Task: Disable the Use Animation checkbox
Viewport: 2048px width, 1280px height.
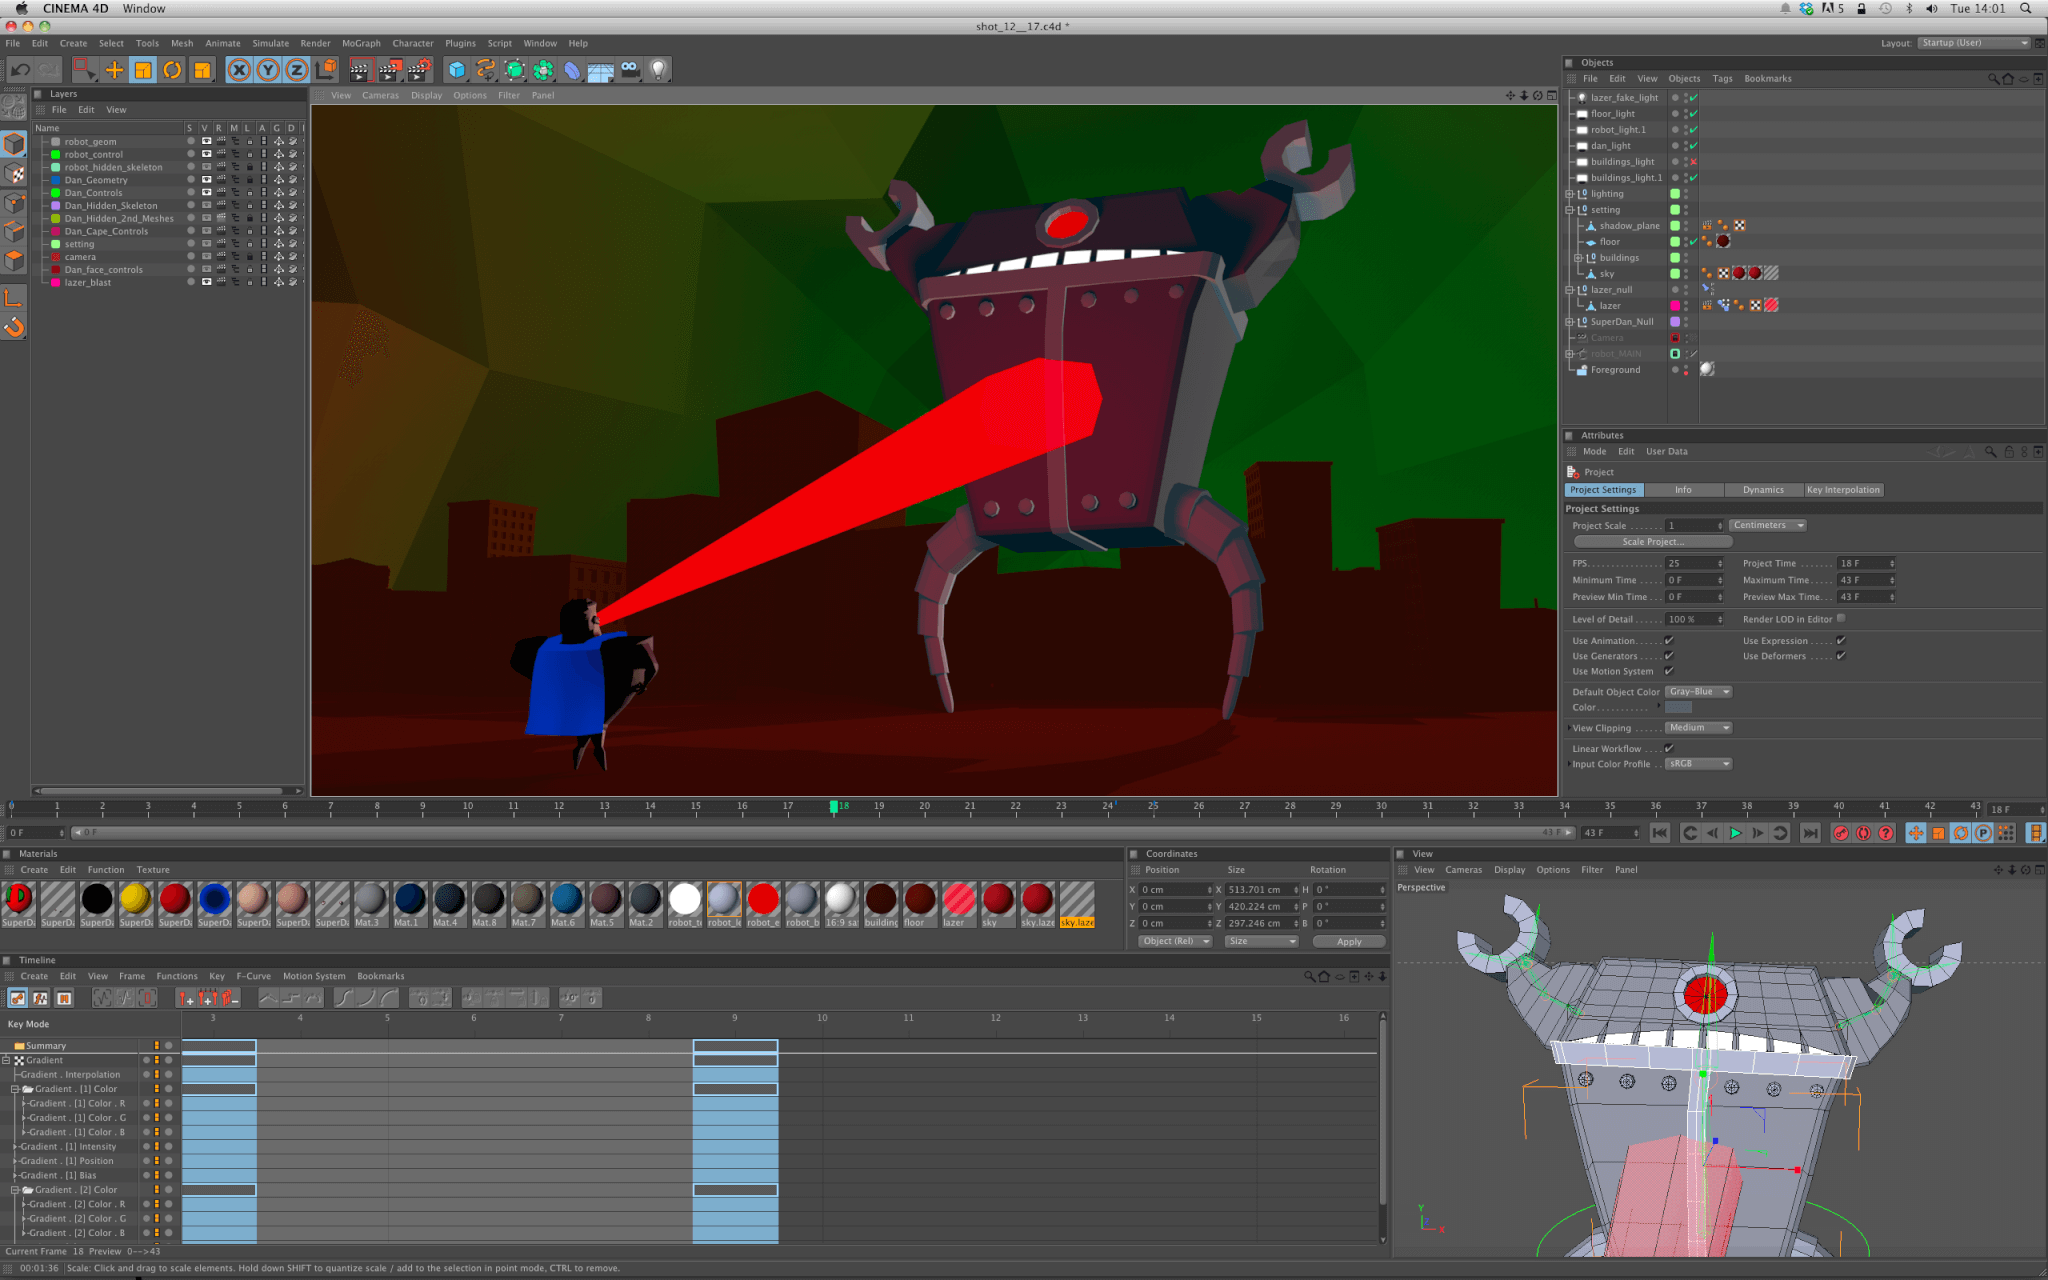Action: [x=1669, y=641]
